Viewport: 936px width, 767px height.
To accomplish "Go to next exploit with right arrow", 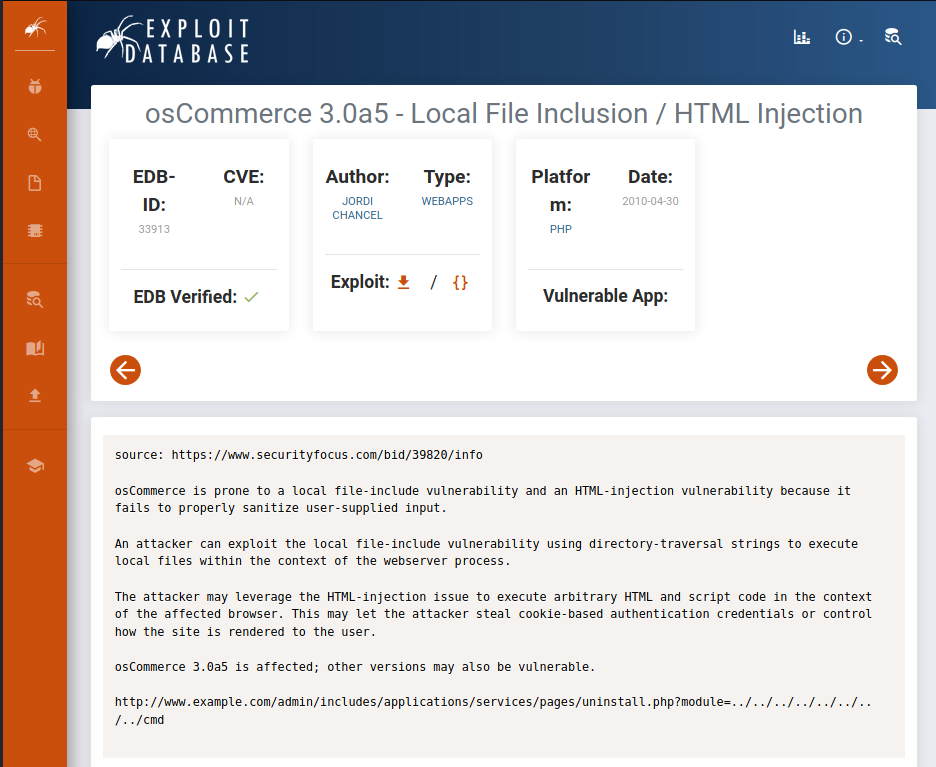I will pos(882,370).
